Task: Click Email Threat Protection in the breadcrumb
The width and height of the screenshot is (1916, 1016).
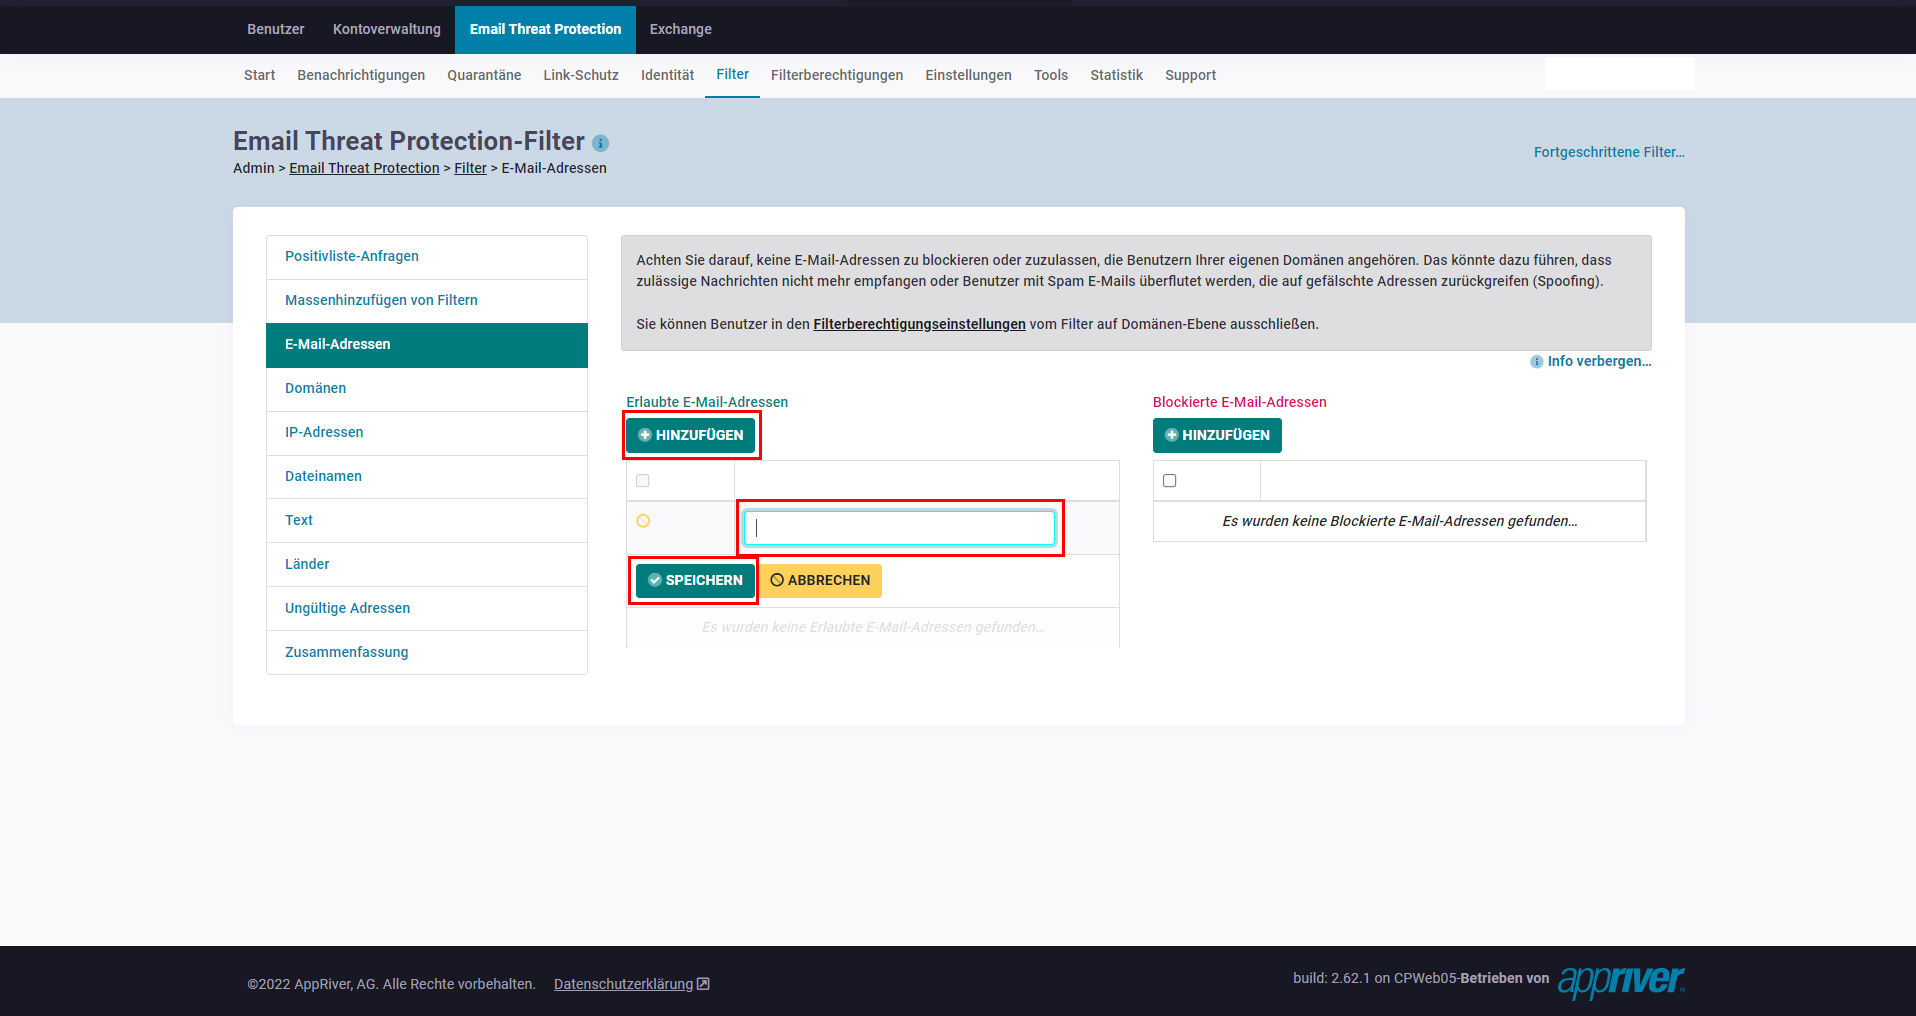Action: [x=364, y=168]
